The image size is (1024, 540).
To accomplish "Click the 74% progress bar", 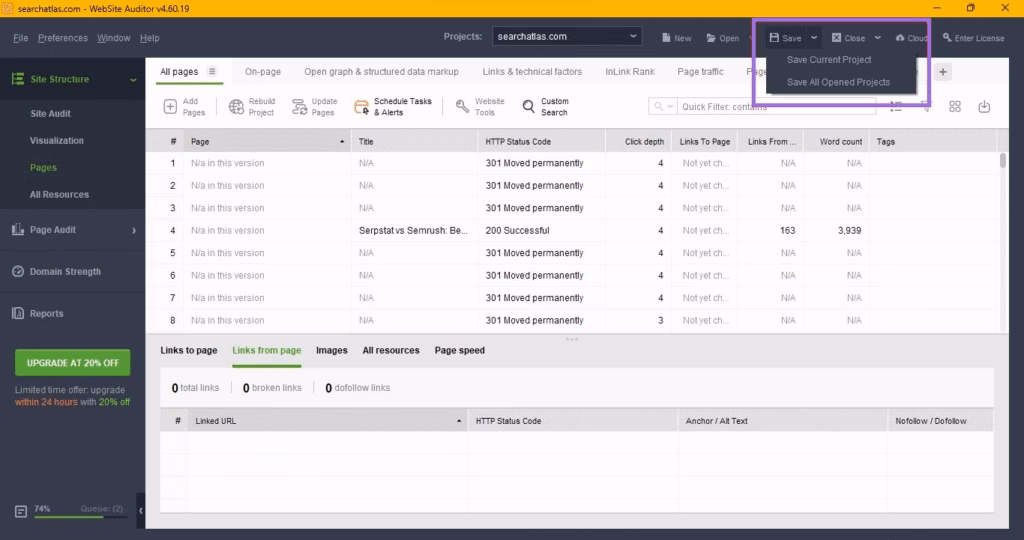I will coord(80,516).
